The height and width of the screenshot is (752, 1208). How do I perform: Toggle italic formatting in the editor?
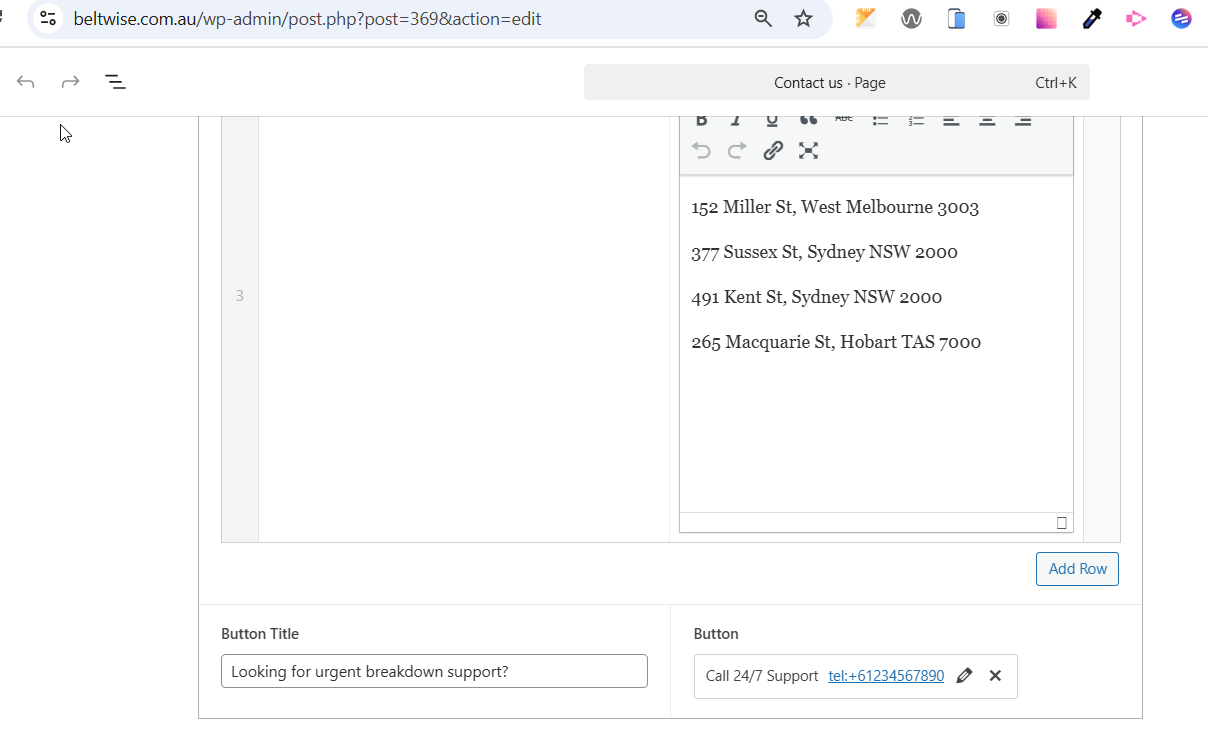tap(737, 120)
